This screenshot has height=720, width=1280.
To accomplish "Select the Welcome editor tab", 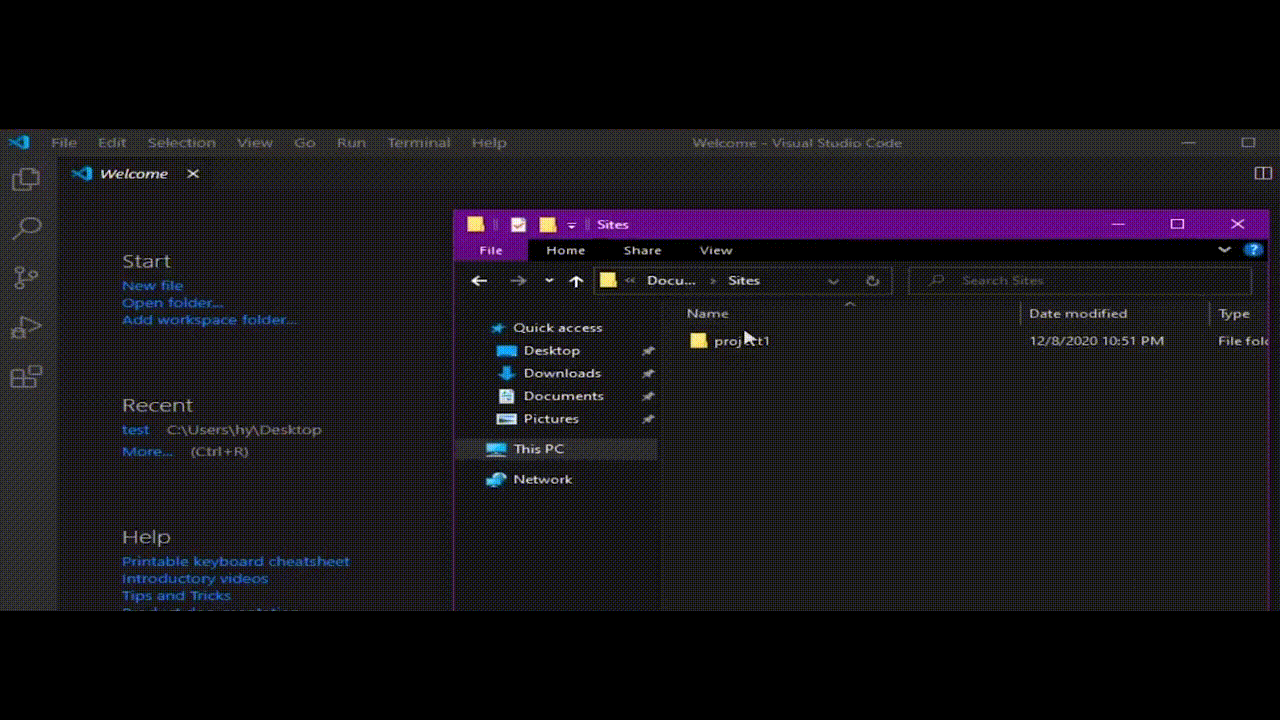I will [134, 174].
